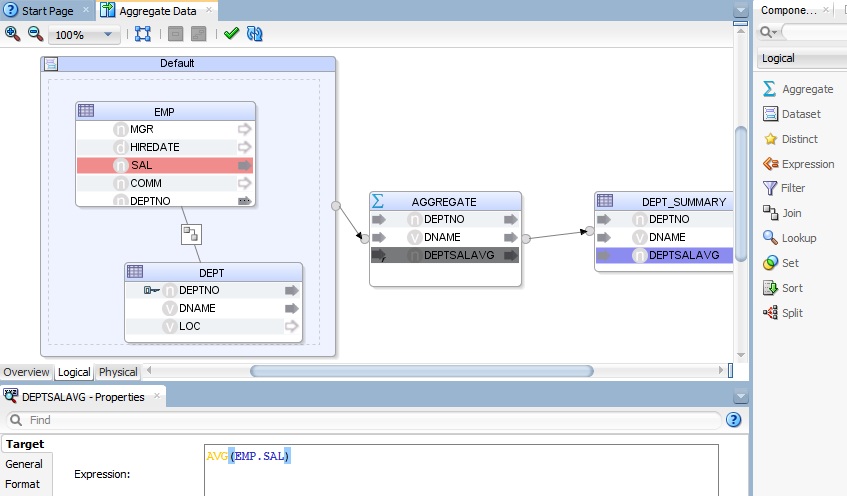The width and height of the screenshot is (847, 496).
Task: Select the HIREDATE attribute in EMP
Action: 165,147
